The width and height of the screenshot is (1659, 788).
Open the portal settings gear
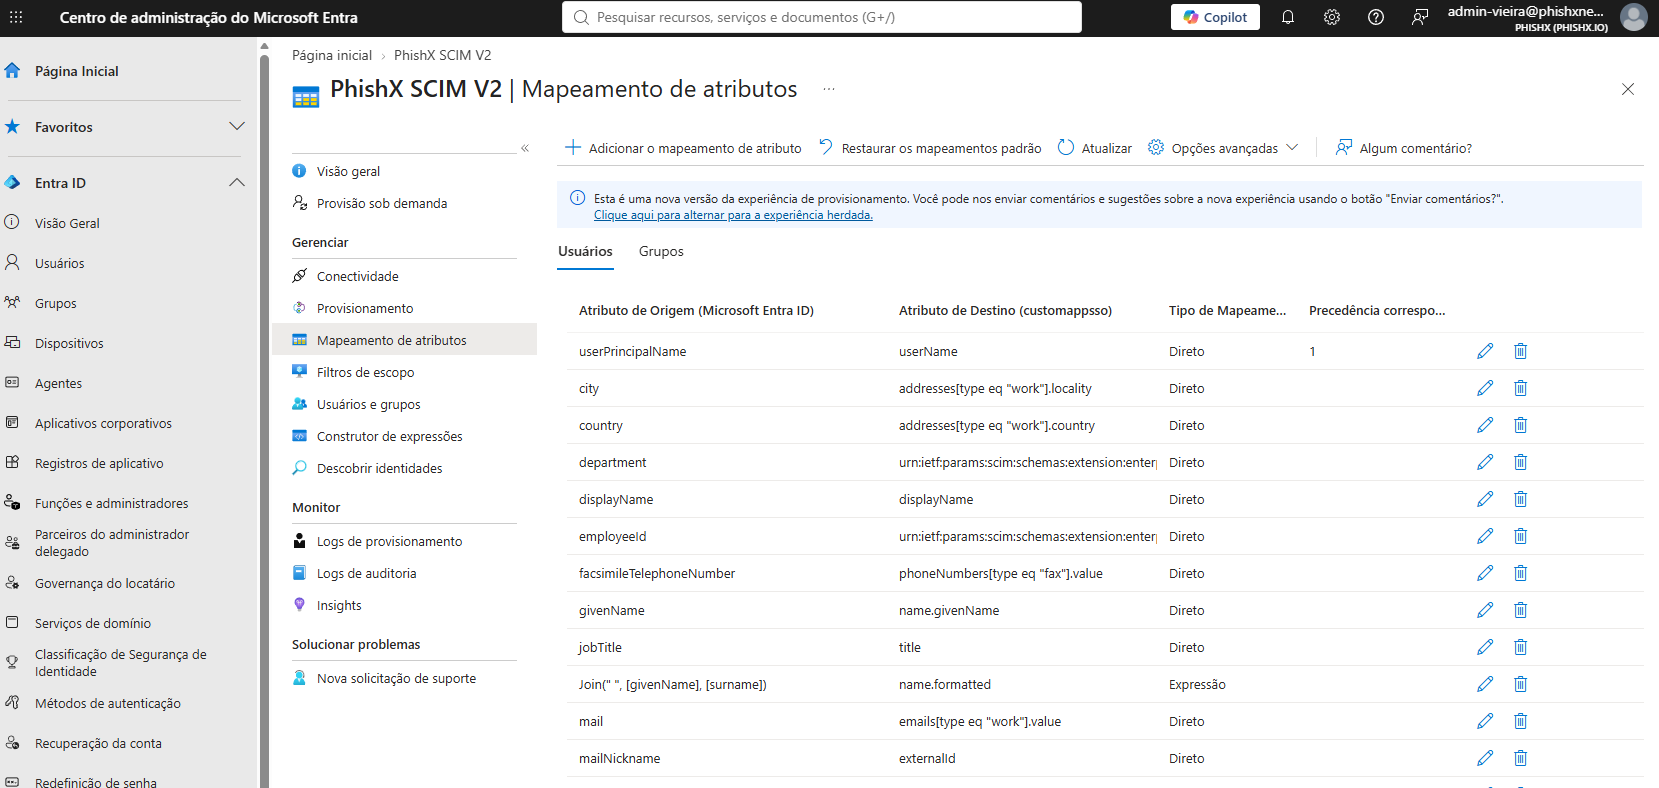point(1332,17)
